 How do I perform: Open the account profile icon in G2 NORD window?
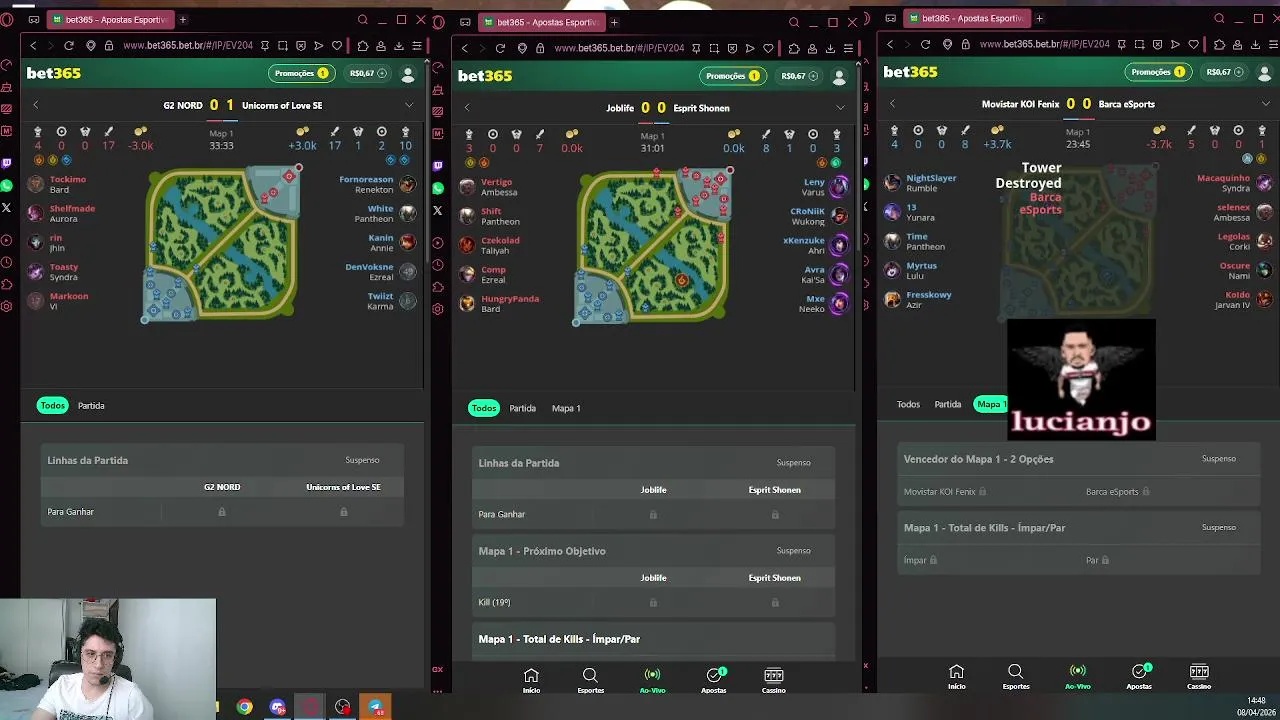tap(408, 74)
